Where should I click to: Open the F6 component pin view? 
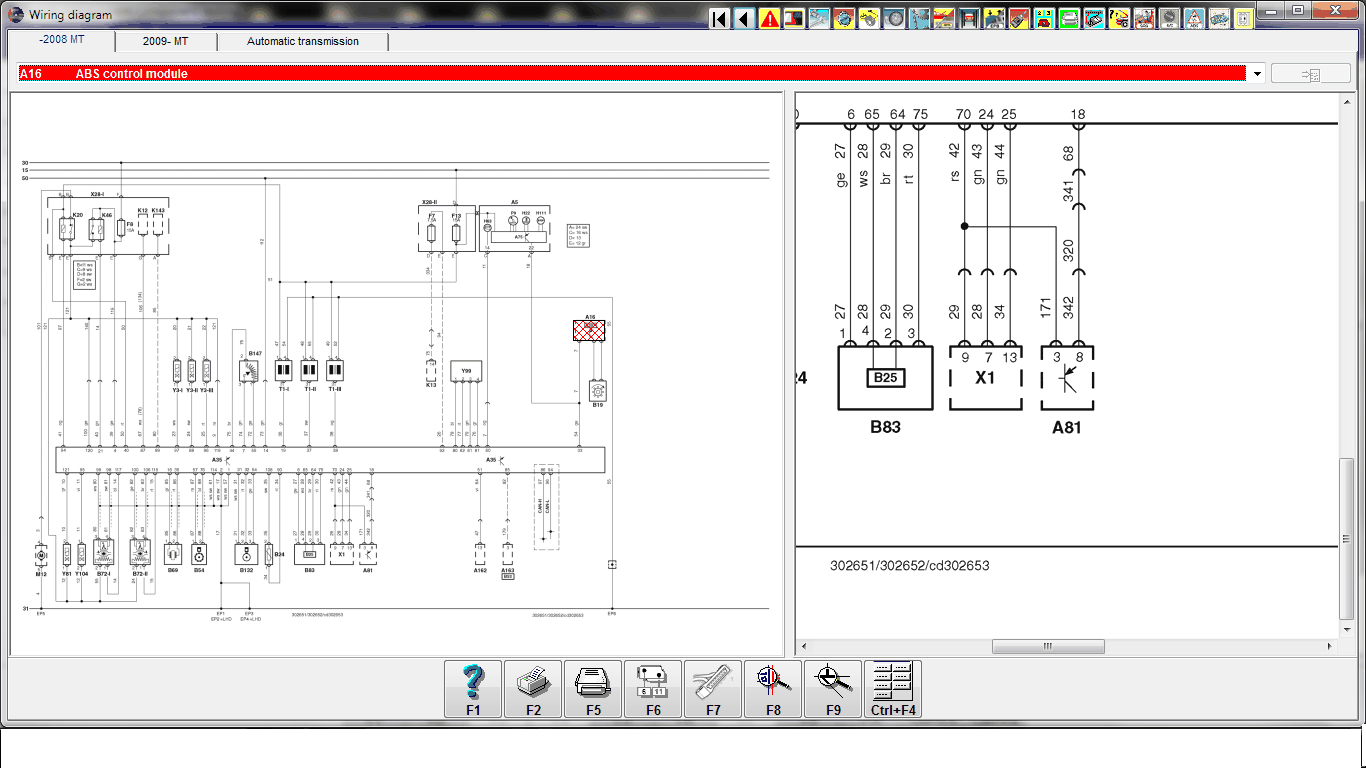[x=653, y=688]
